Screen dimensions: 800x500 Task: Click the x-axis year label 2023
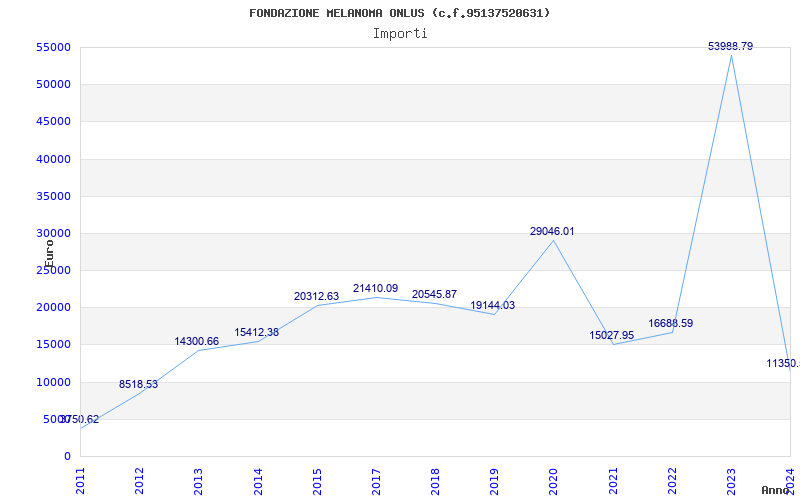pos(732,481)
